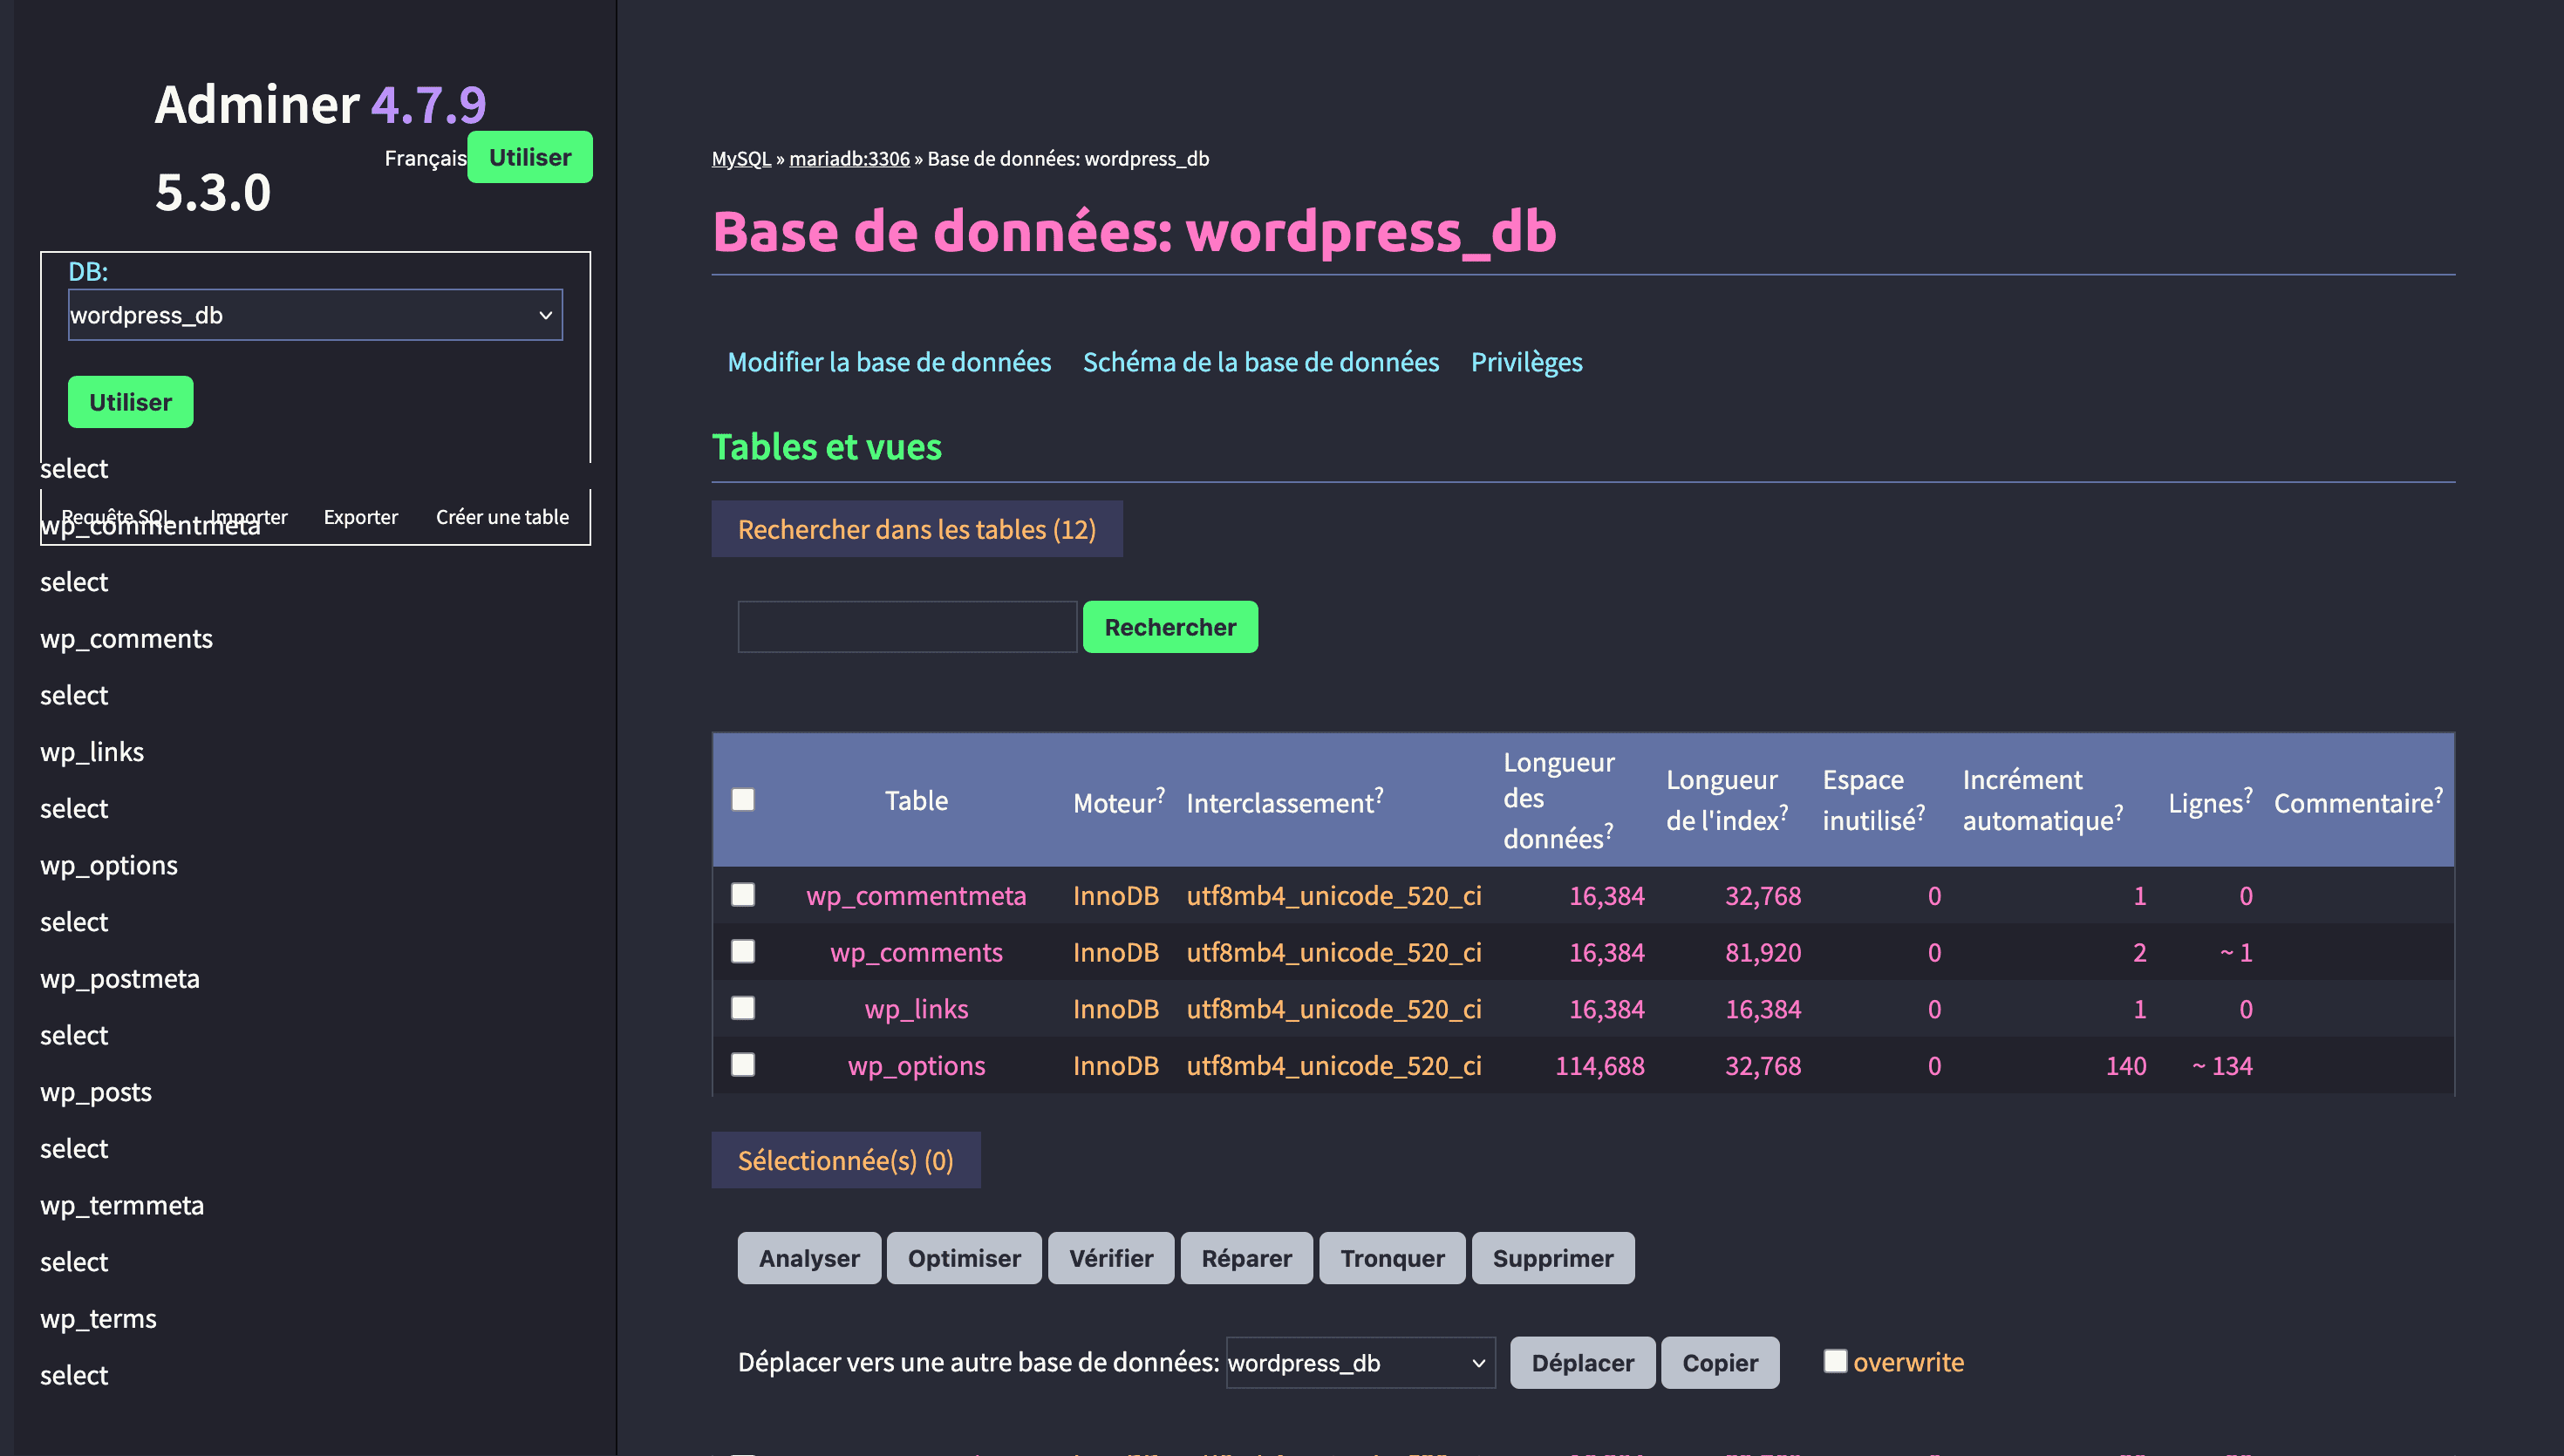Click select link above wp_options in sidebar
The height and width of the screenshot is (1456, 2564).
click(x=74, y=808)
